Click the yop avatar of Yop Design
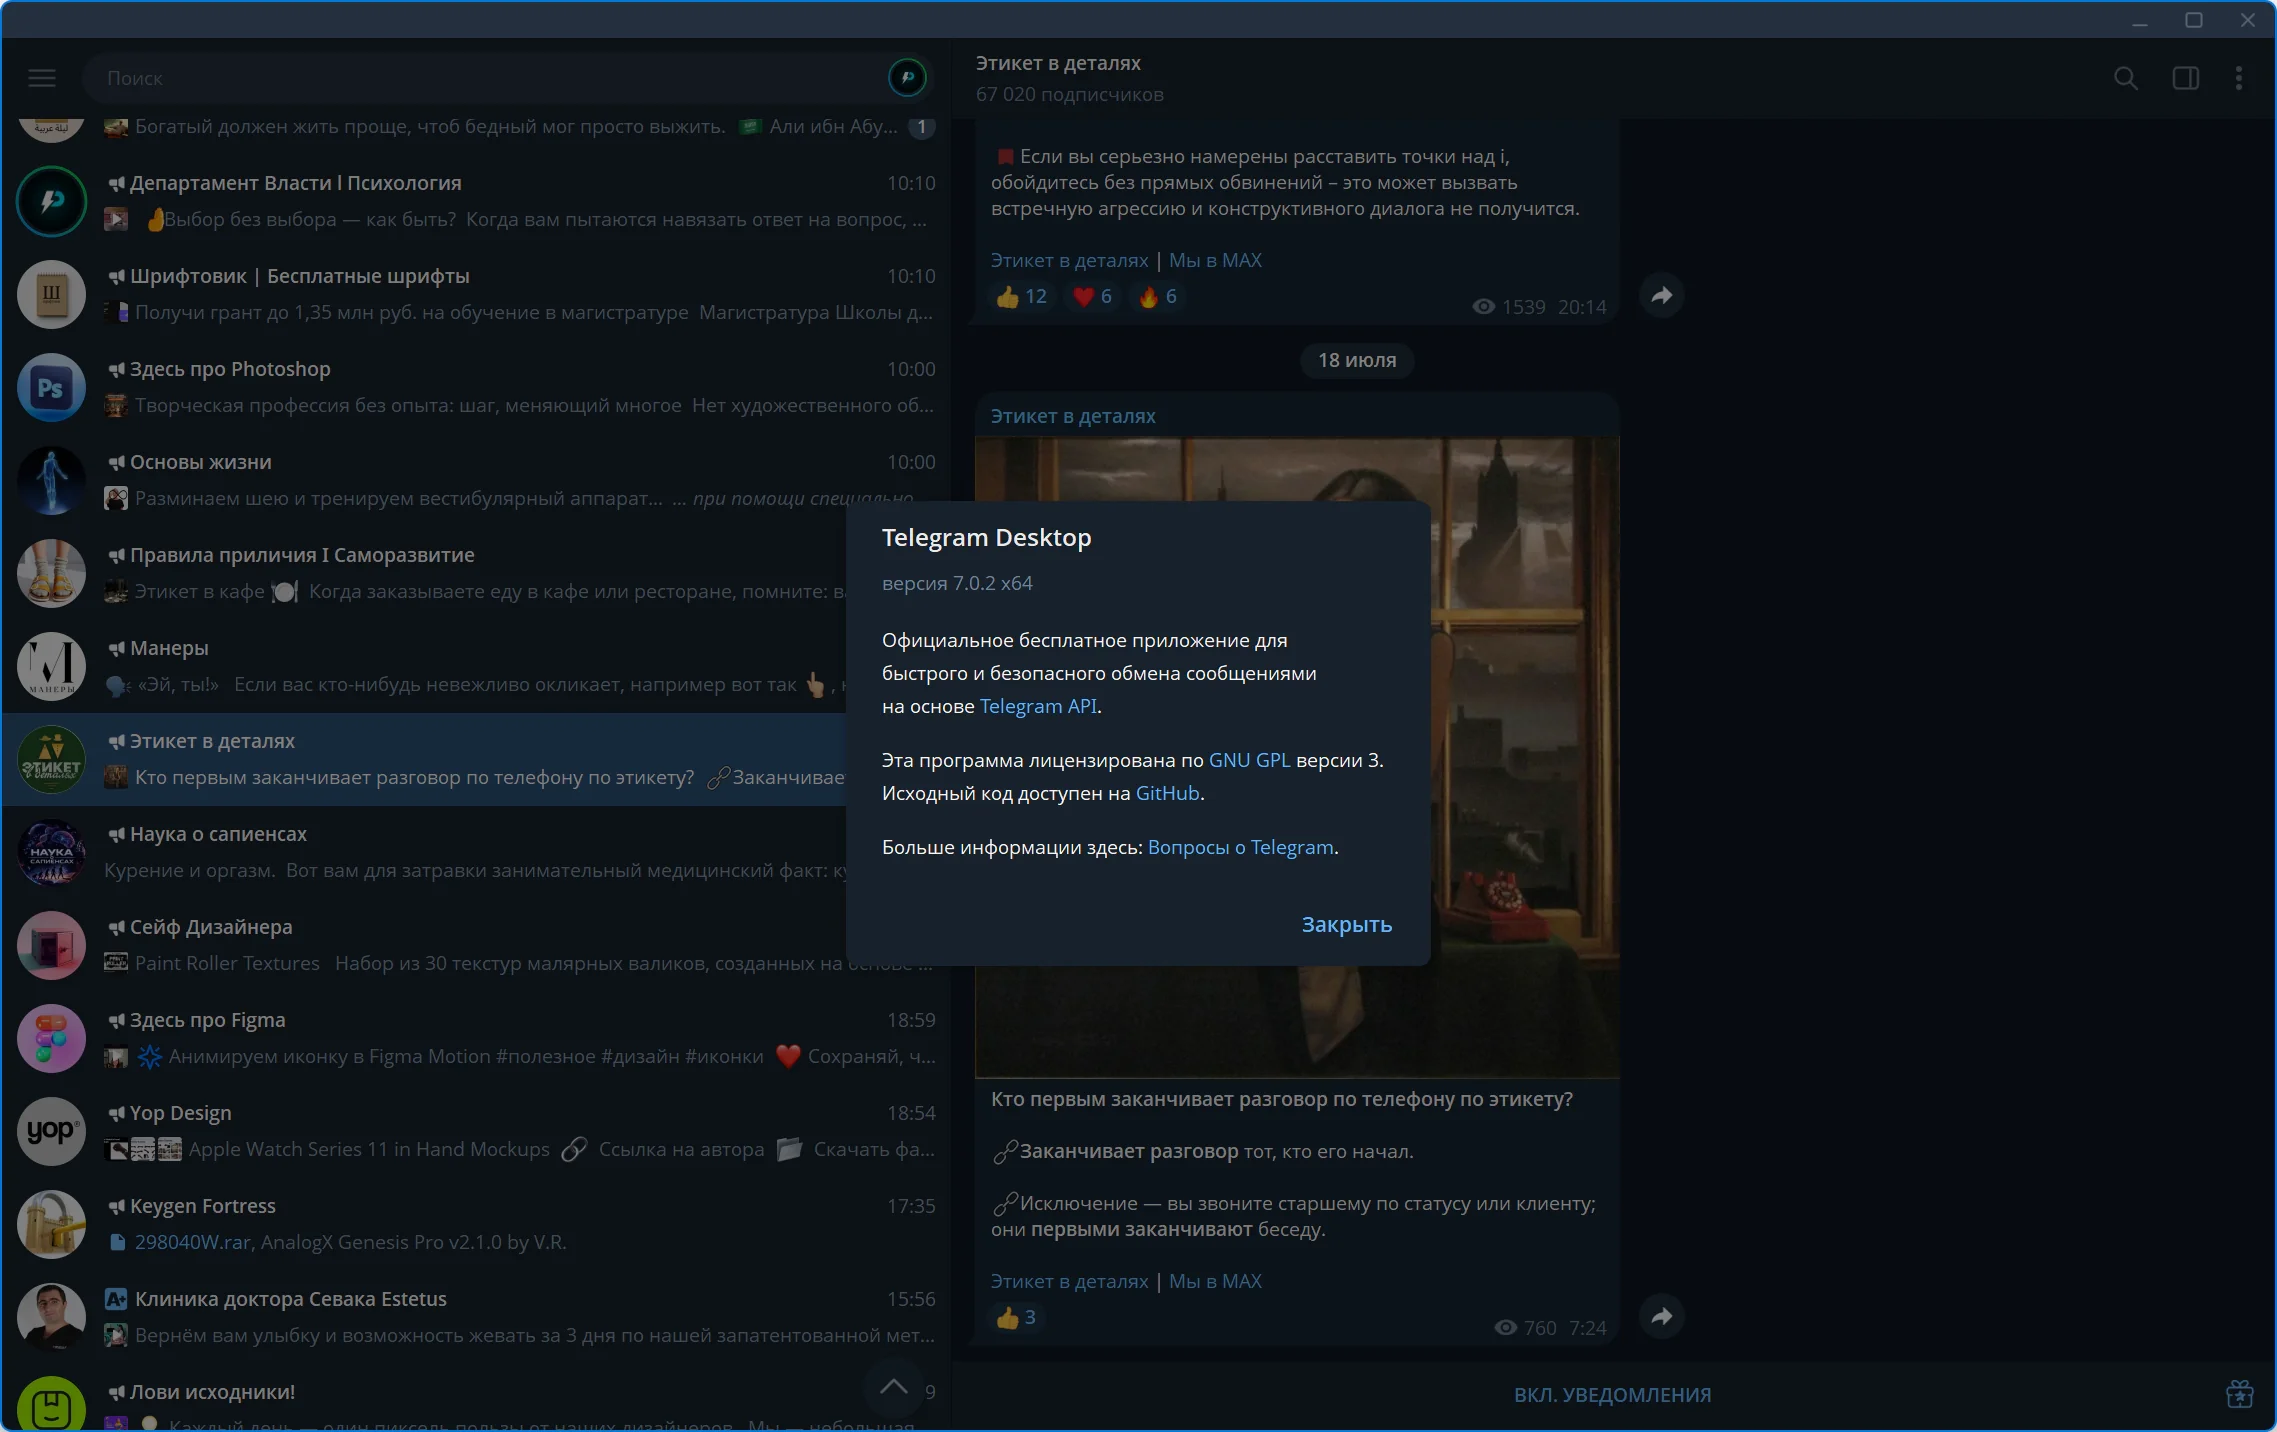2277x1432 pixels. click(51, 1131)
